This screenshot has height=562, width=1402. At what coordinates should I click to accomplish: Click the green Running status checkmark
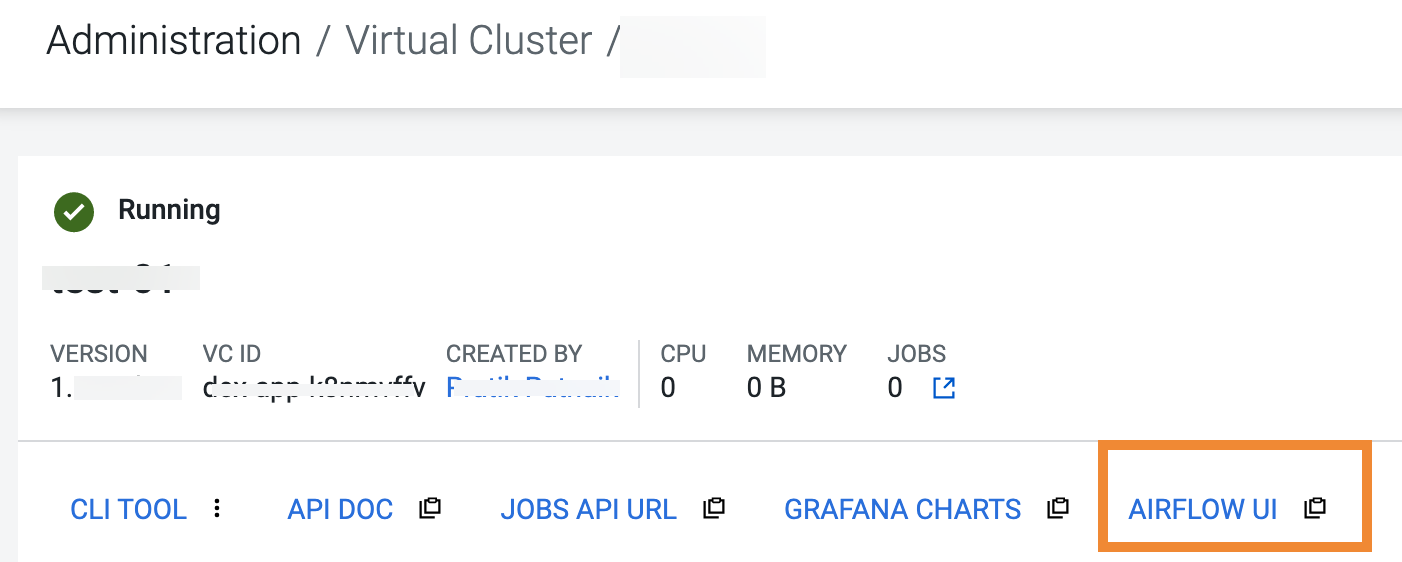click(74, 211)
